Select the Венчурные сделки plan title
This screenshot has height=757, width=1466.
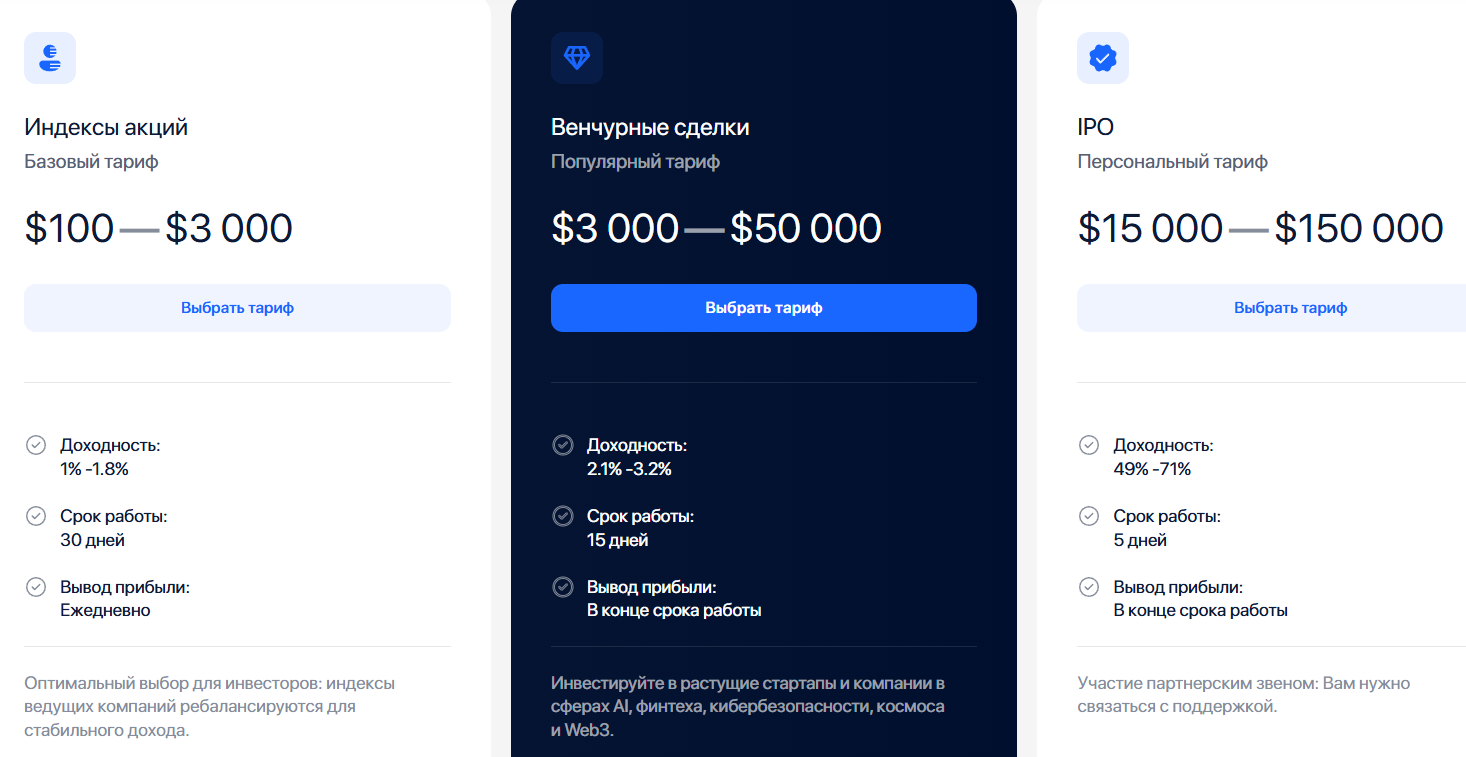650,127
